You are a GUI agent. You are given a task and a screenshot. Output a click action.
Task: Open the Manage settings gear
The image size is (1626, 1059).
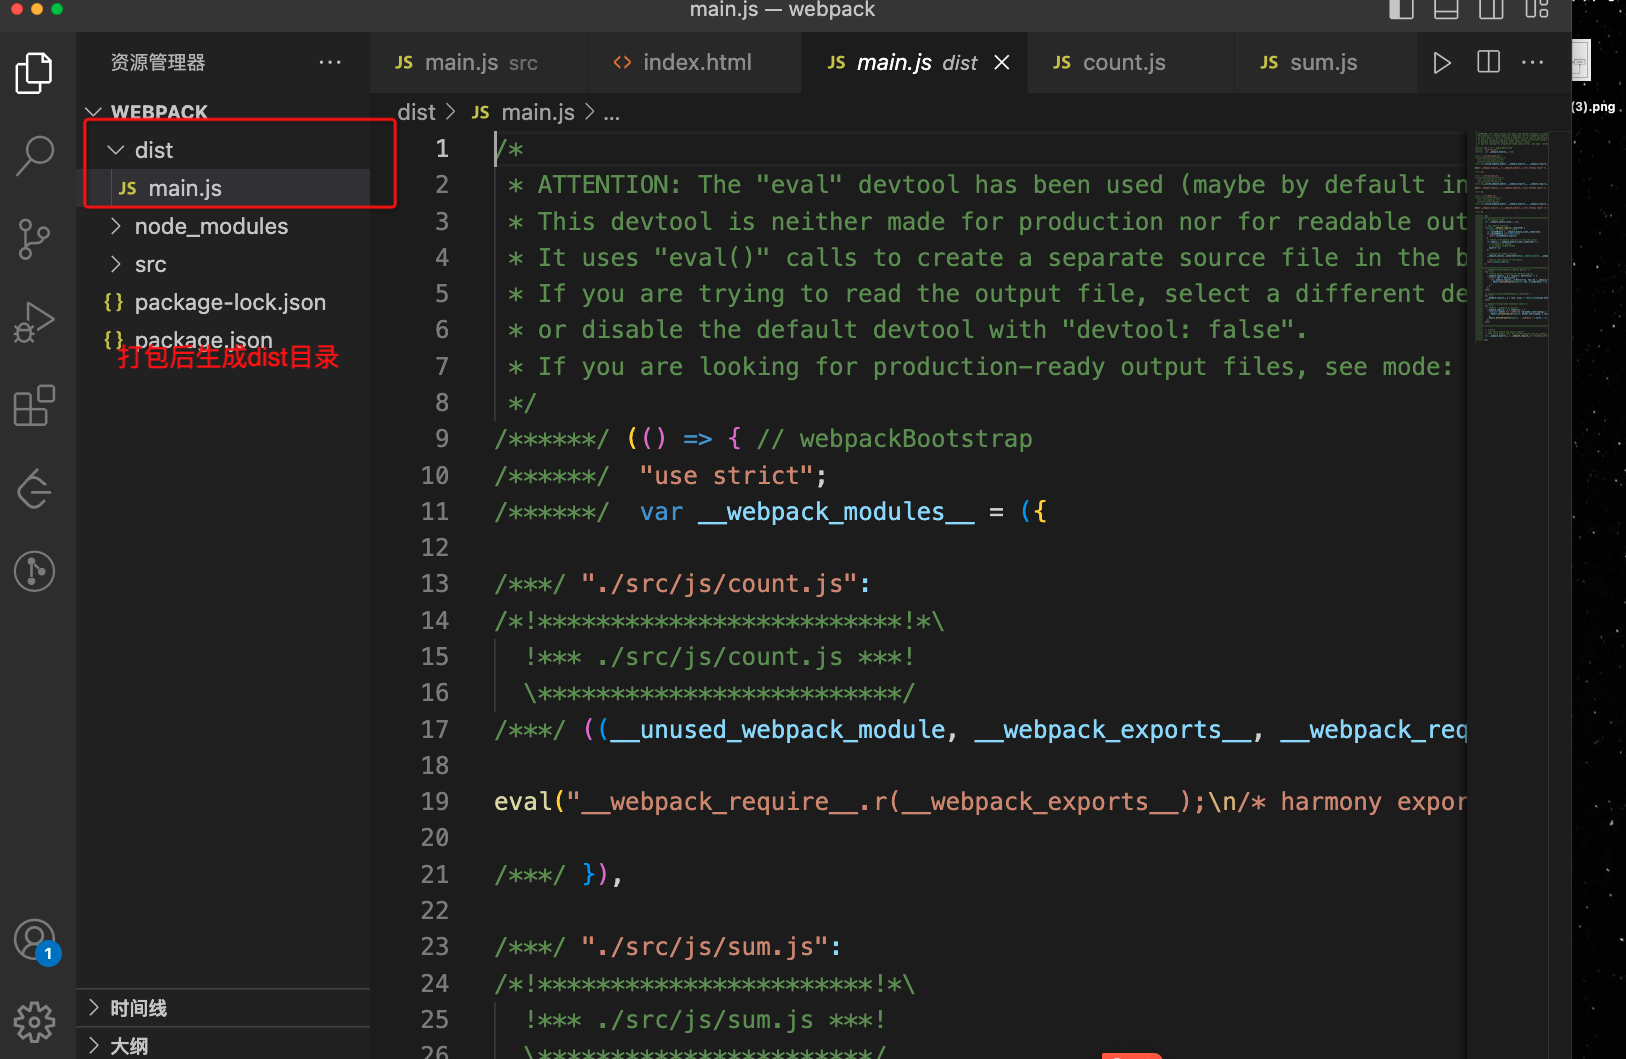[x=35, y=1022]
